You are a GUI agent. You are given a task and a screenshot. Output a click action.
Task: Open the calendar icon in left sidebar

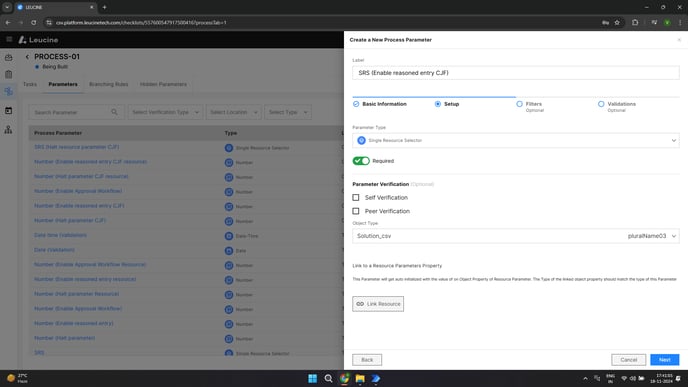pos(8,111)
